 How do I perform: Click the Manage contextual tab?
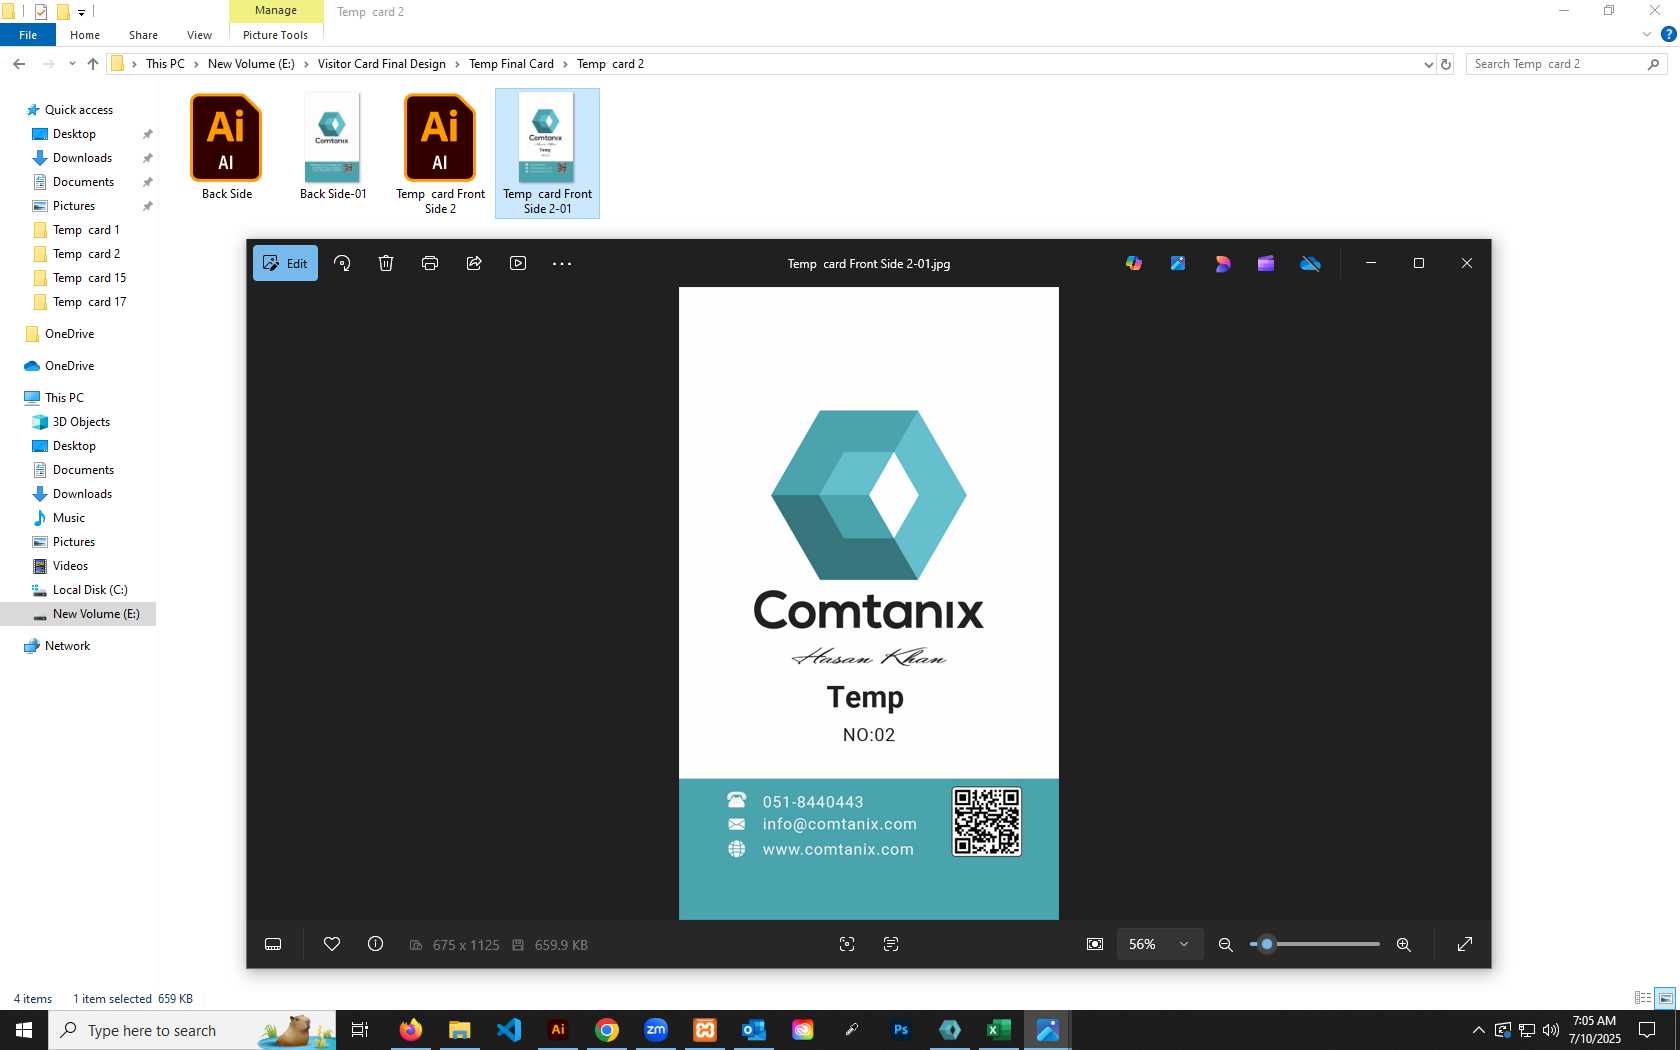pyautogui.click(x=276, y=11)
